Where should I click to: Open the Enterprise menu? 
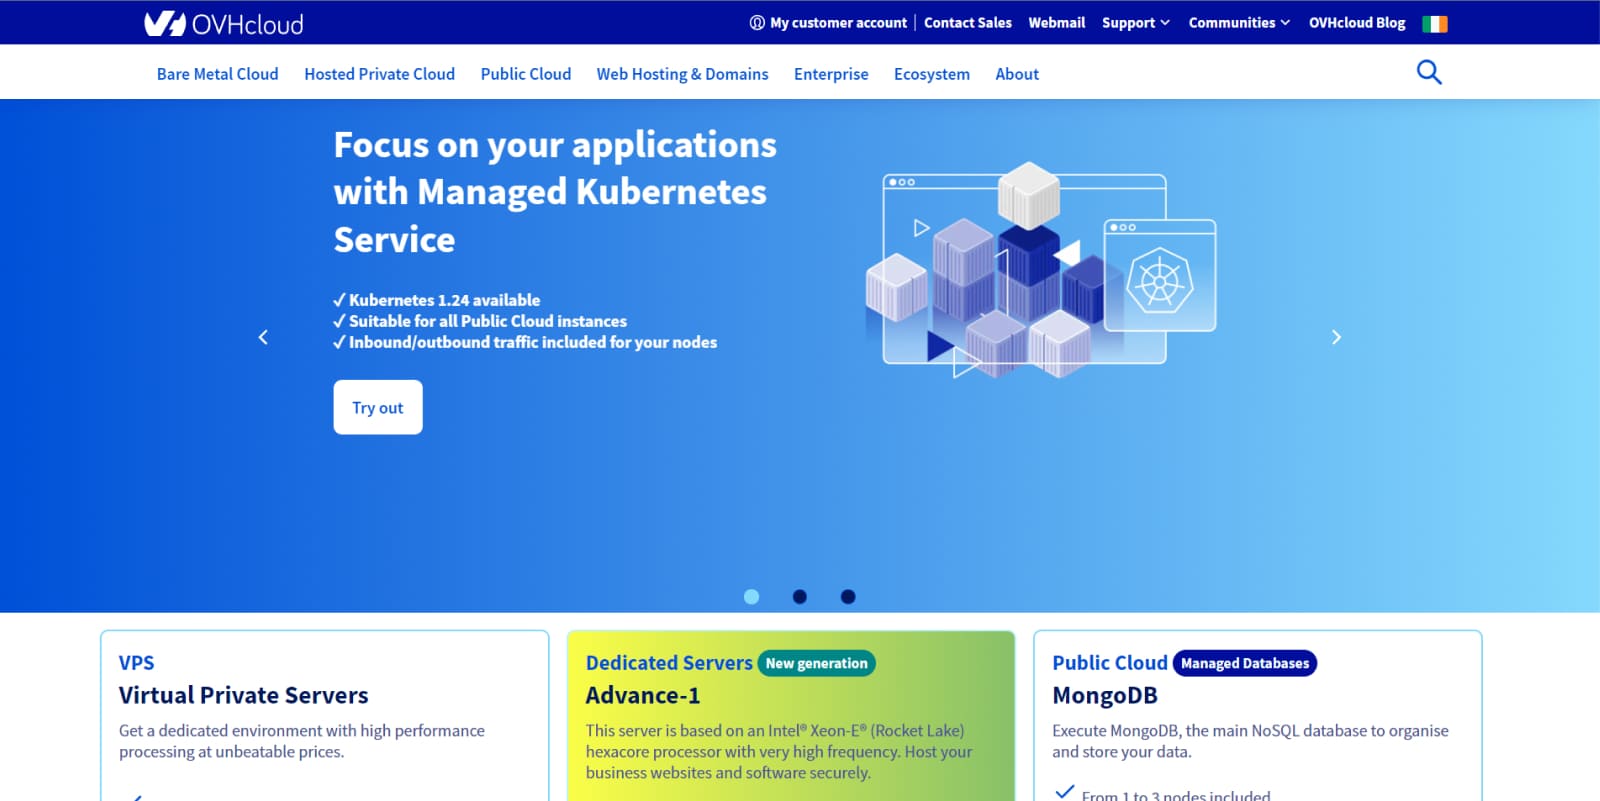pyautogui.click(x=831, y=74)
